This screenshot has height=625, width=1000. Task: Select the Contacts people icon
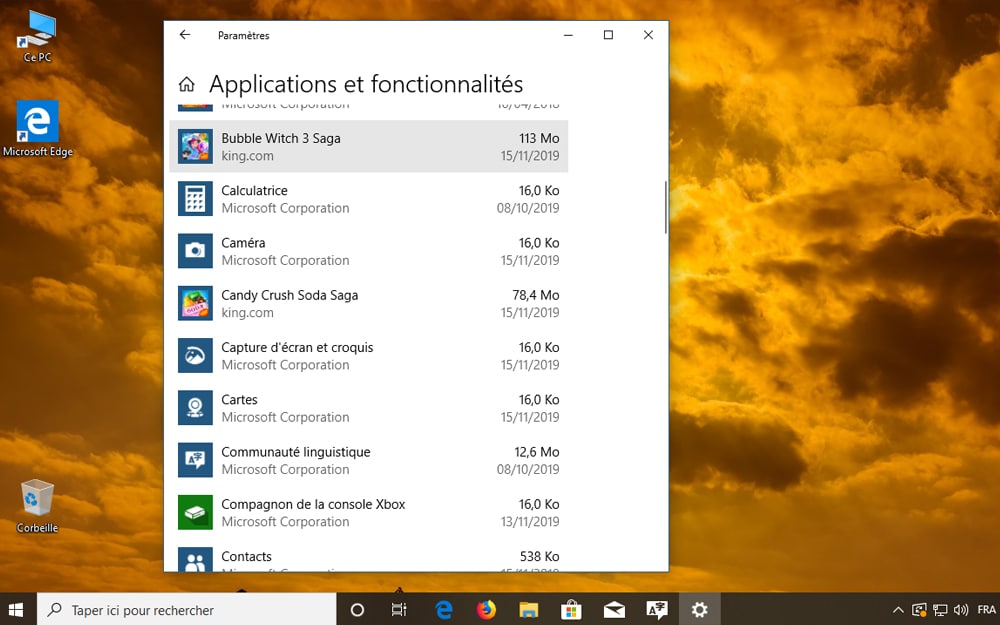pyautogui.click(x=195, y=559)
